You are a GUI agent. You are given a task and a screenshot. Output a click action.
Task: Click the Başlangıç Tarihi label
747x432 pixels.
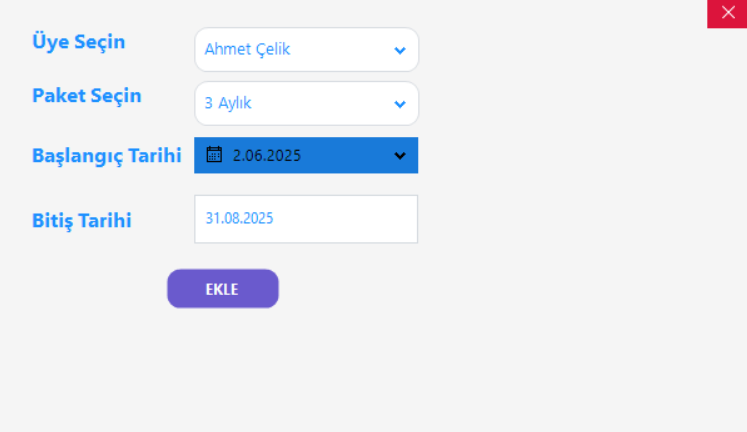click(x=106, y=156)
